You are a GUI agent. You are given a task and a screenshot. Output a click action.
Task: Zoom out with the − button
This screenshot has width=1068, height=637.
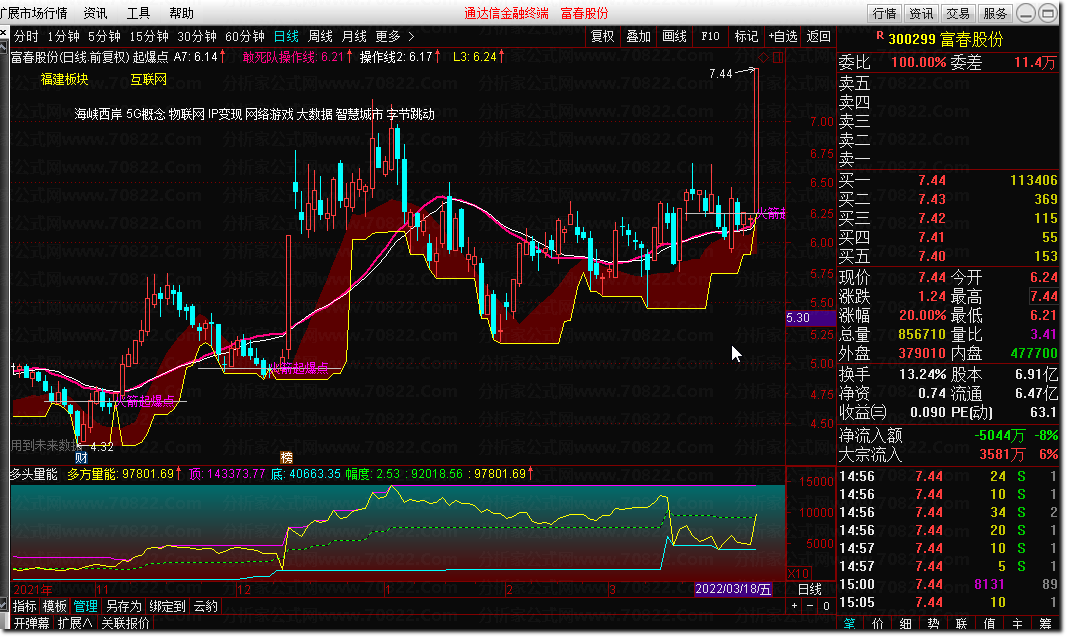click(810, 606)
